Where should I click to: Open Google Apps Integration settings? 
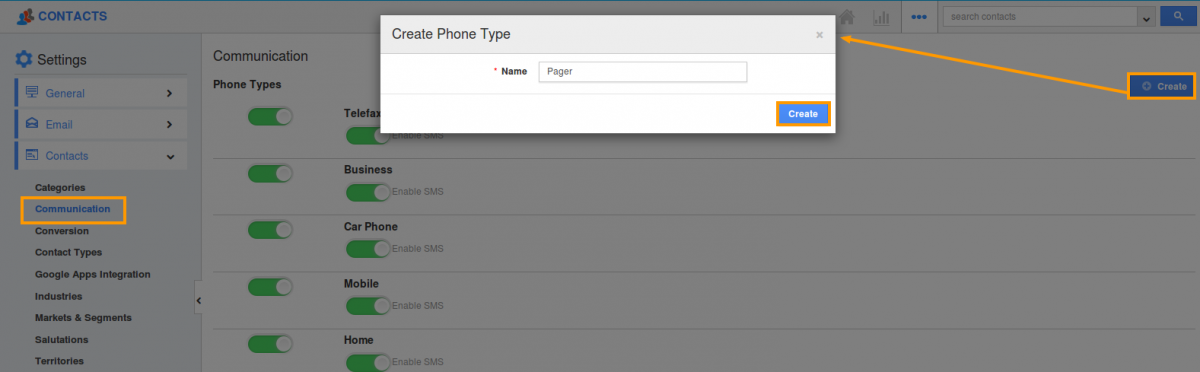tap(93, 274)
